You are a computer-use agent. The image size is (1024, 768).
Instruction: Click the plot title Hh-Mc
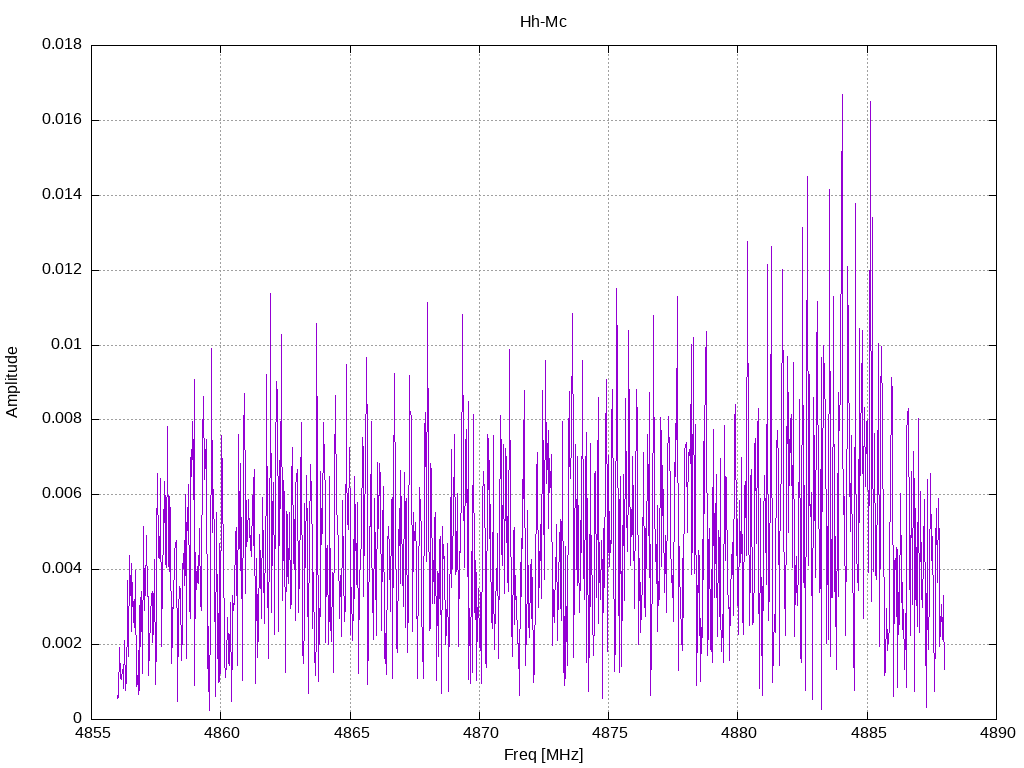pos(543,22)
